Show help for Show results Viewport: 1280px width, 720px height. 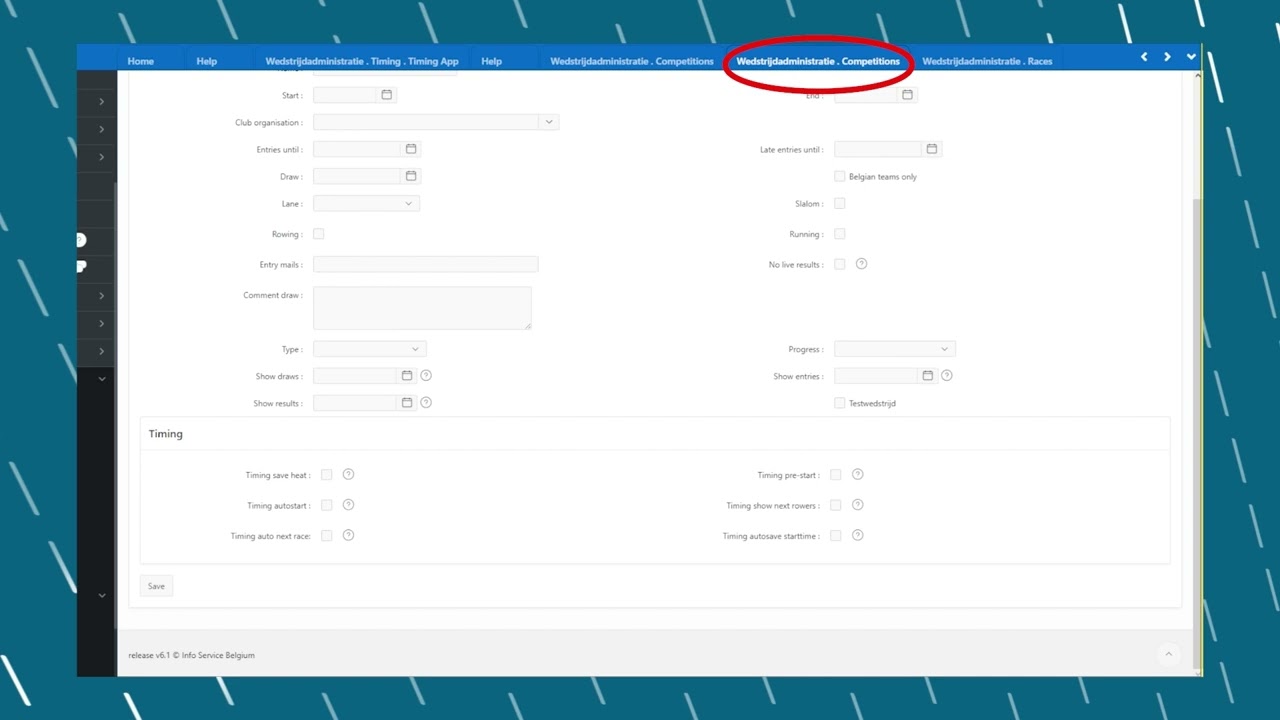click(426, 403)
